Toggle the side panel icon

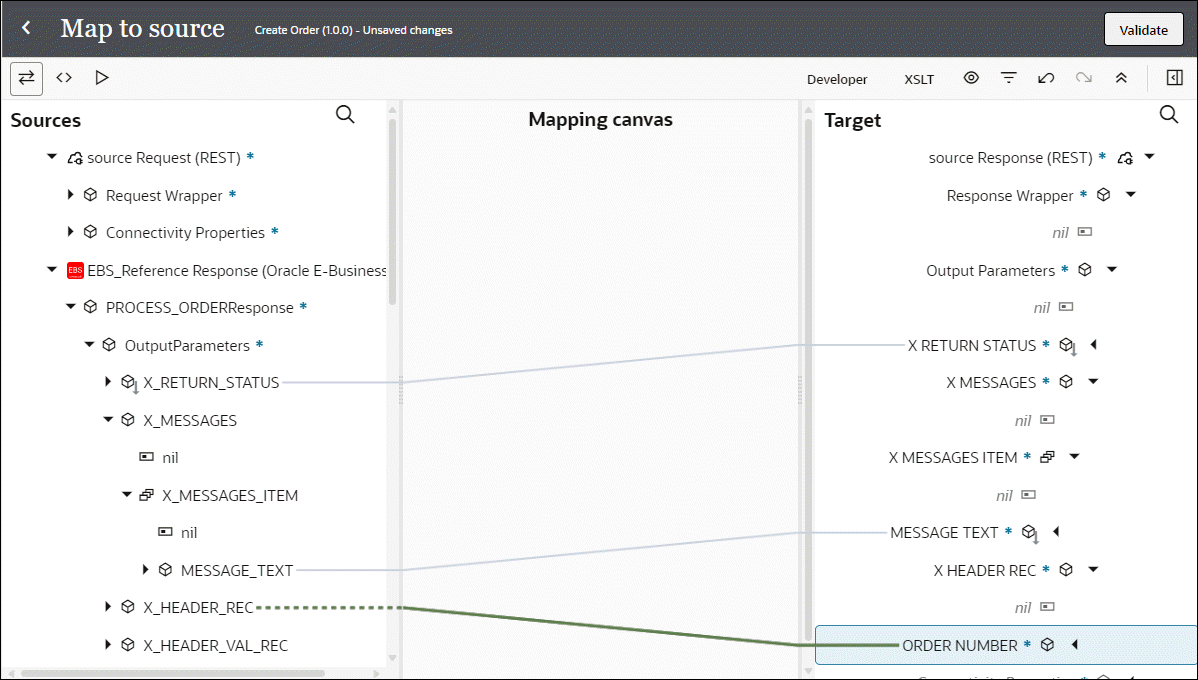click(x=1175, y=78)
